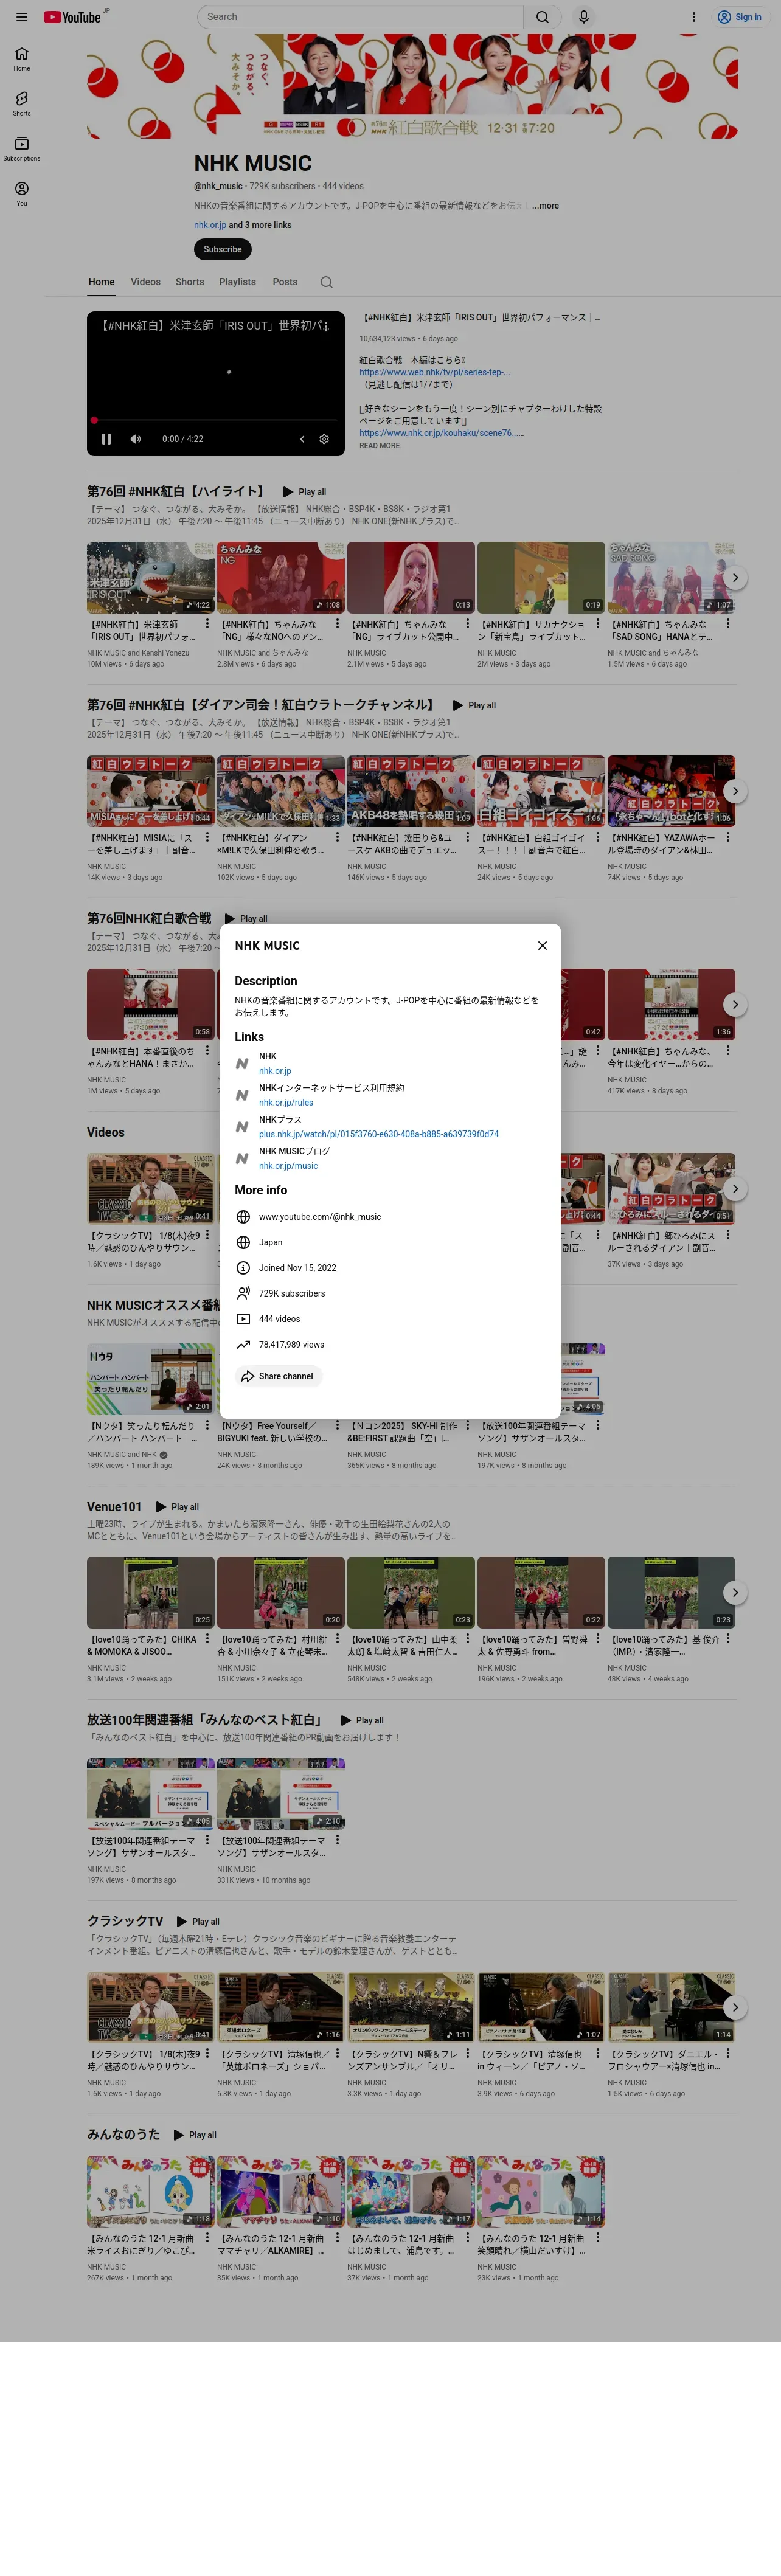781x2576 pixels.
Task: Show next videos in クラシックTV row
Action: point(735,2007)
